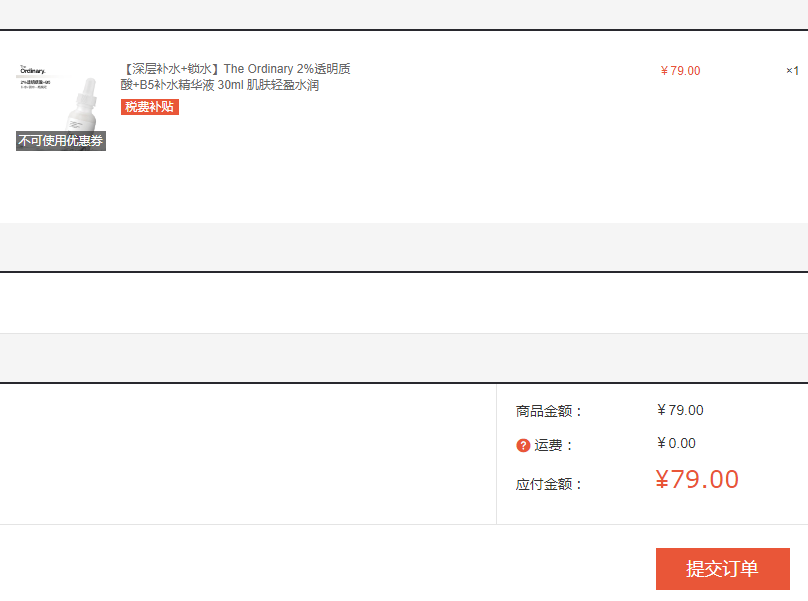Screen dimensions: 808x601
Task: Click the ×1 quantity indicator
Action: point(792,71)
